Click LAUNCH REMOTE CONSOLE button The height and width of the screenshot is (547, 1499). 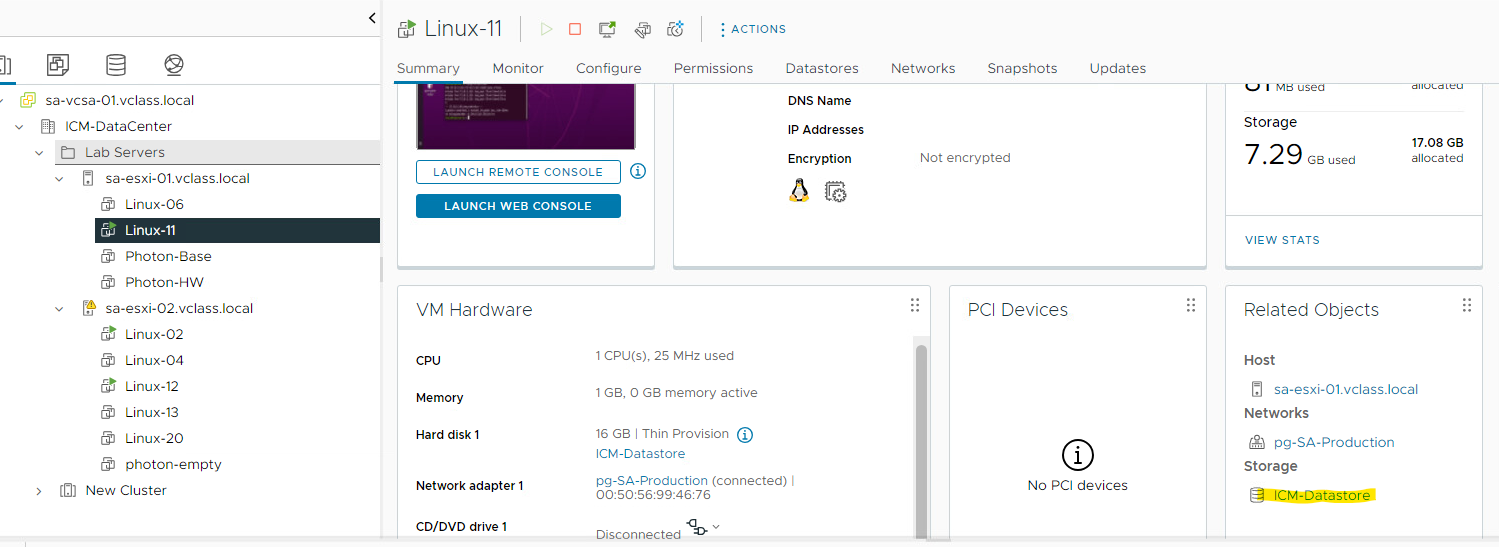pos(518,172)
